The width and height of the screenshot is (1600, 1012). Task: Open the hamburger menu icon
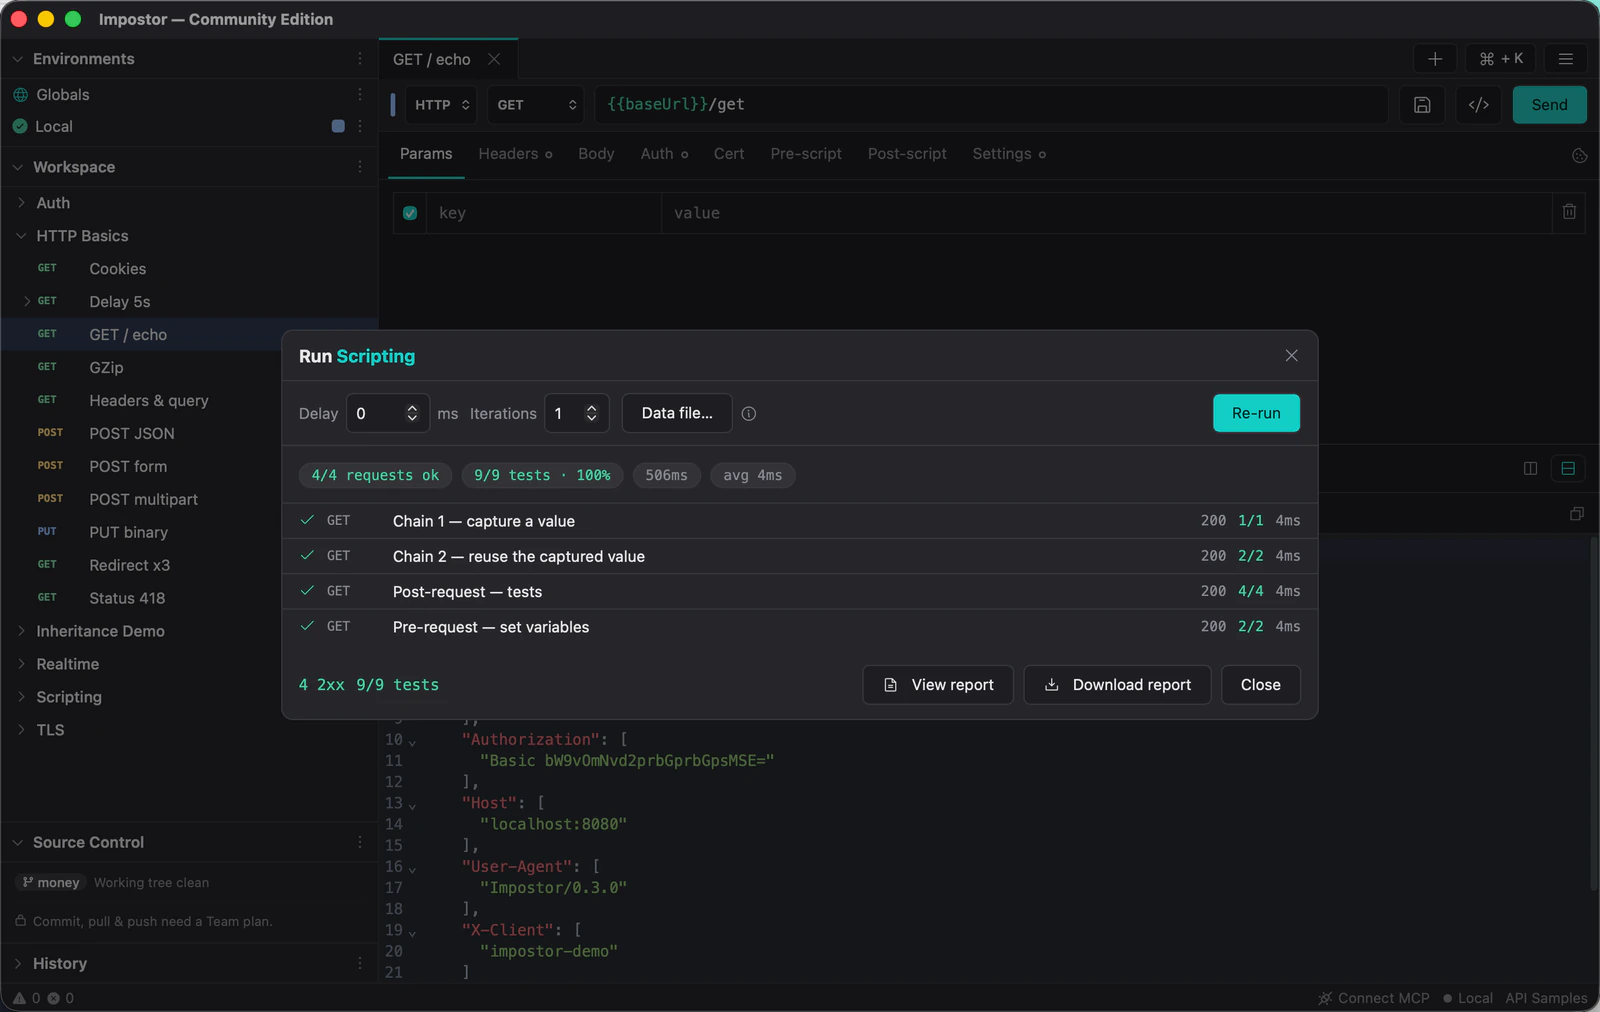point(1566,59)
